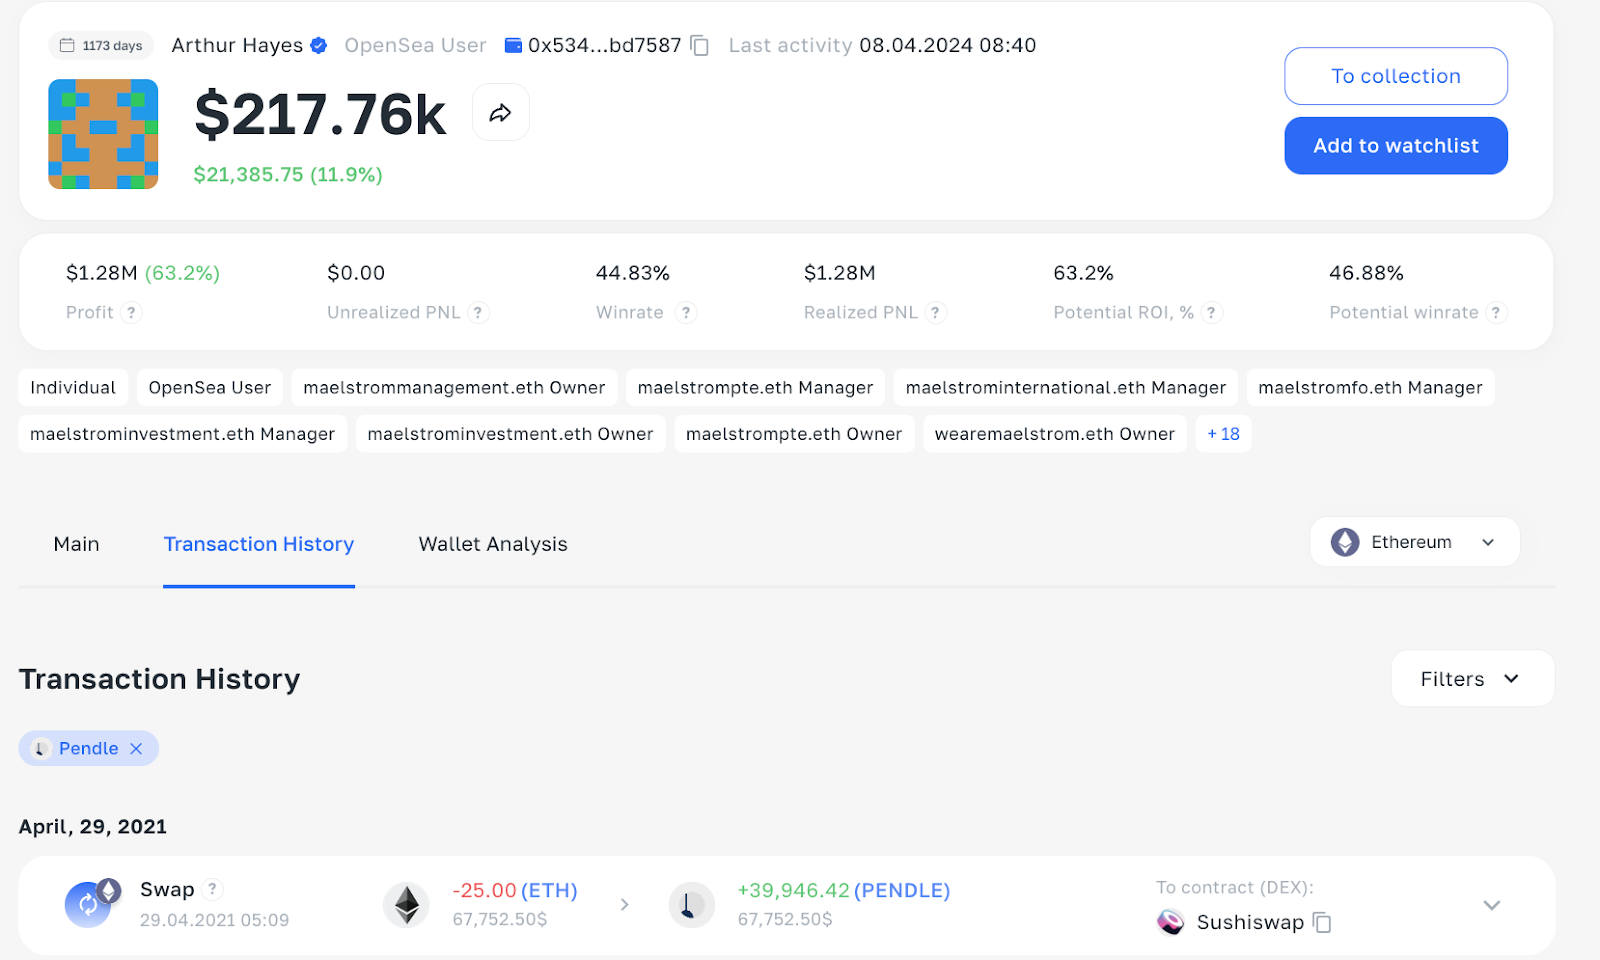Open help tooltip for Realized PNL
Screen dimensions: 1600x960
(935, 313)
